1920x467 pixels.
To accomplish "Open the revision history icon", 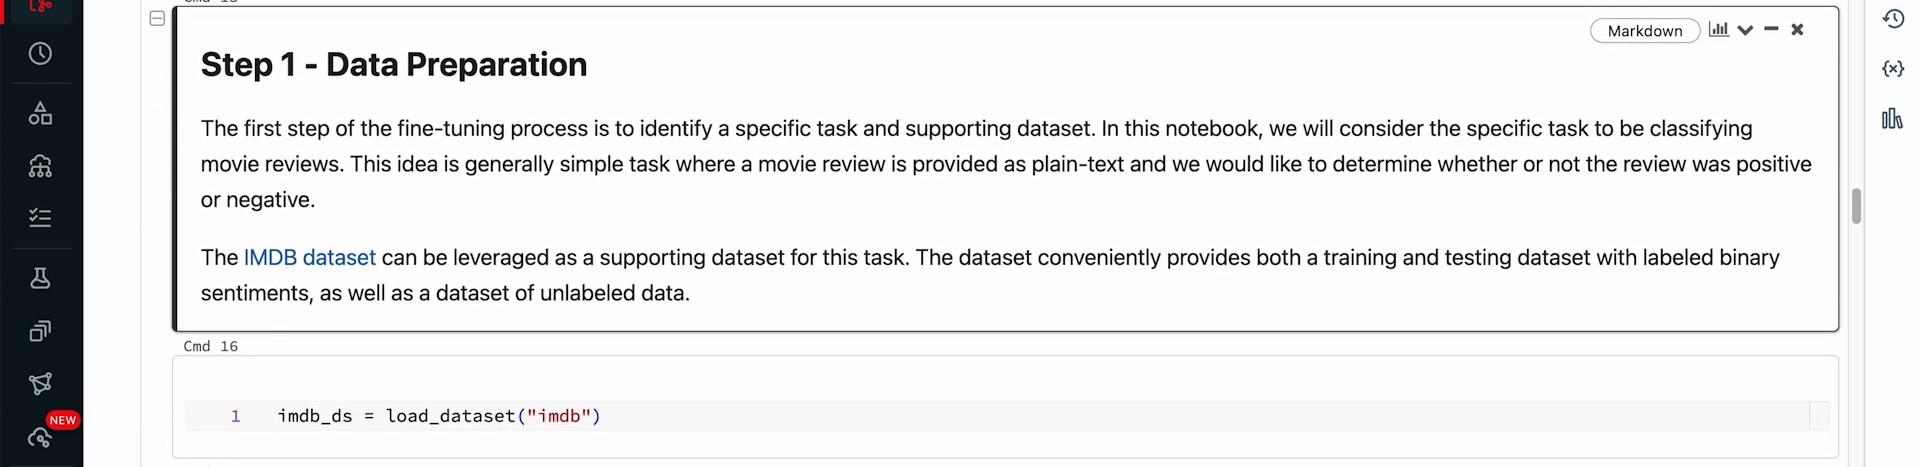I will [x=1893, y=19].
